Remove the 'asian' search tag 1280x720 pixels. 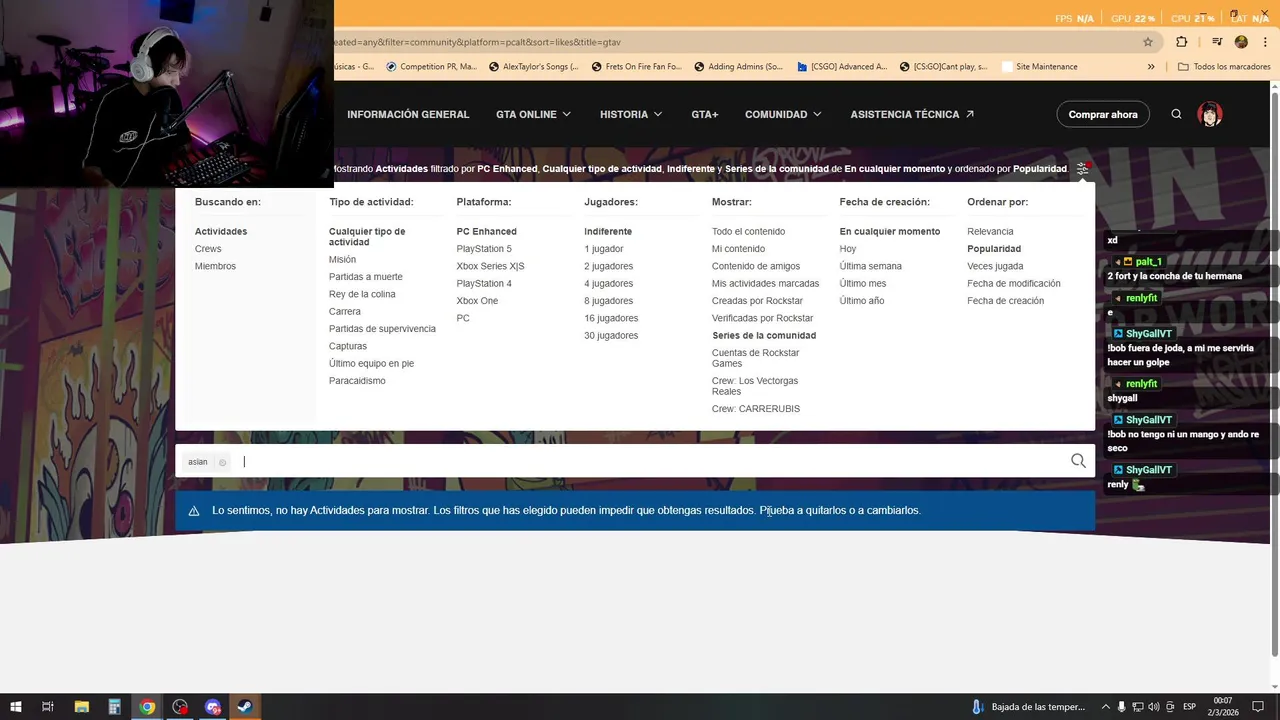(x=222, y=462)
